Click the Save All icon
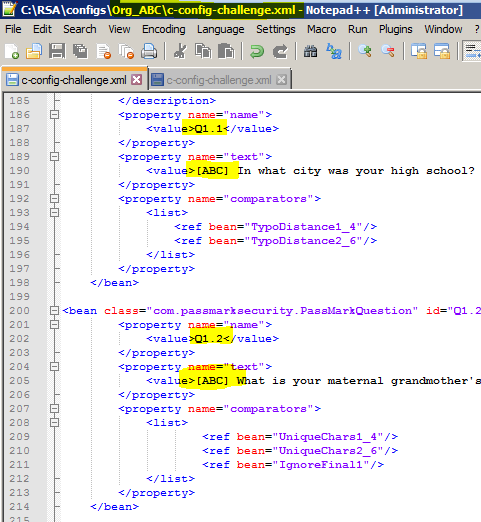Screen dimensions: 481x522 coord(80,52)
